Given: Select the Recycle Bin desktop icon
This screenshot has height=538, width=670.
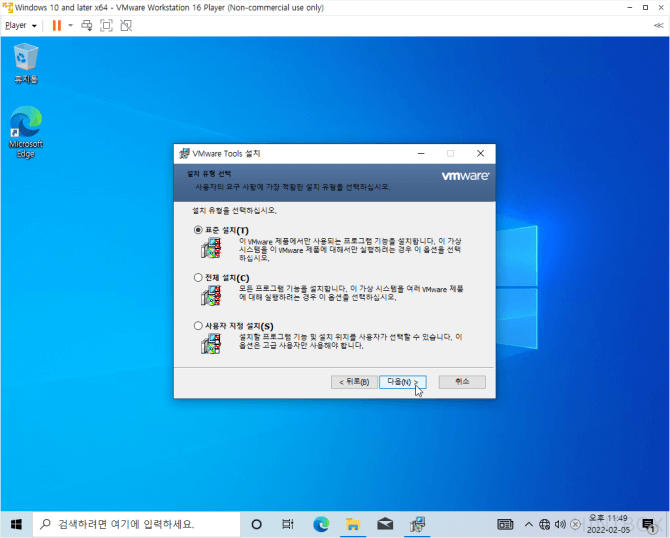Looking at the screenshot, I should pyautogui.click(x=26, y=63).
